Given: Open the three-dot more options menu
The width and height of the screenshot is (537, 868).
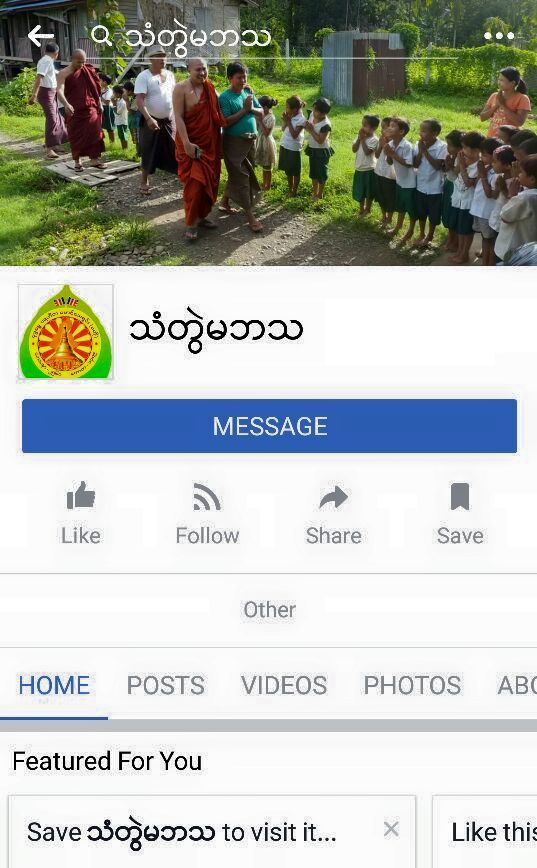Looking at the screenshot, I should coord(499,36).
